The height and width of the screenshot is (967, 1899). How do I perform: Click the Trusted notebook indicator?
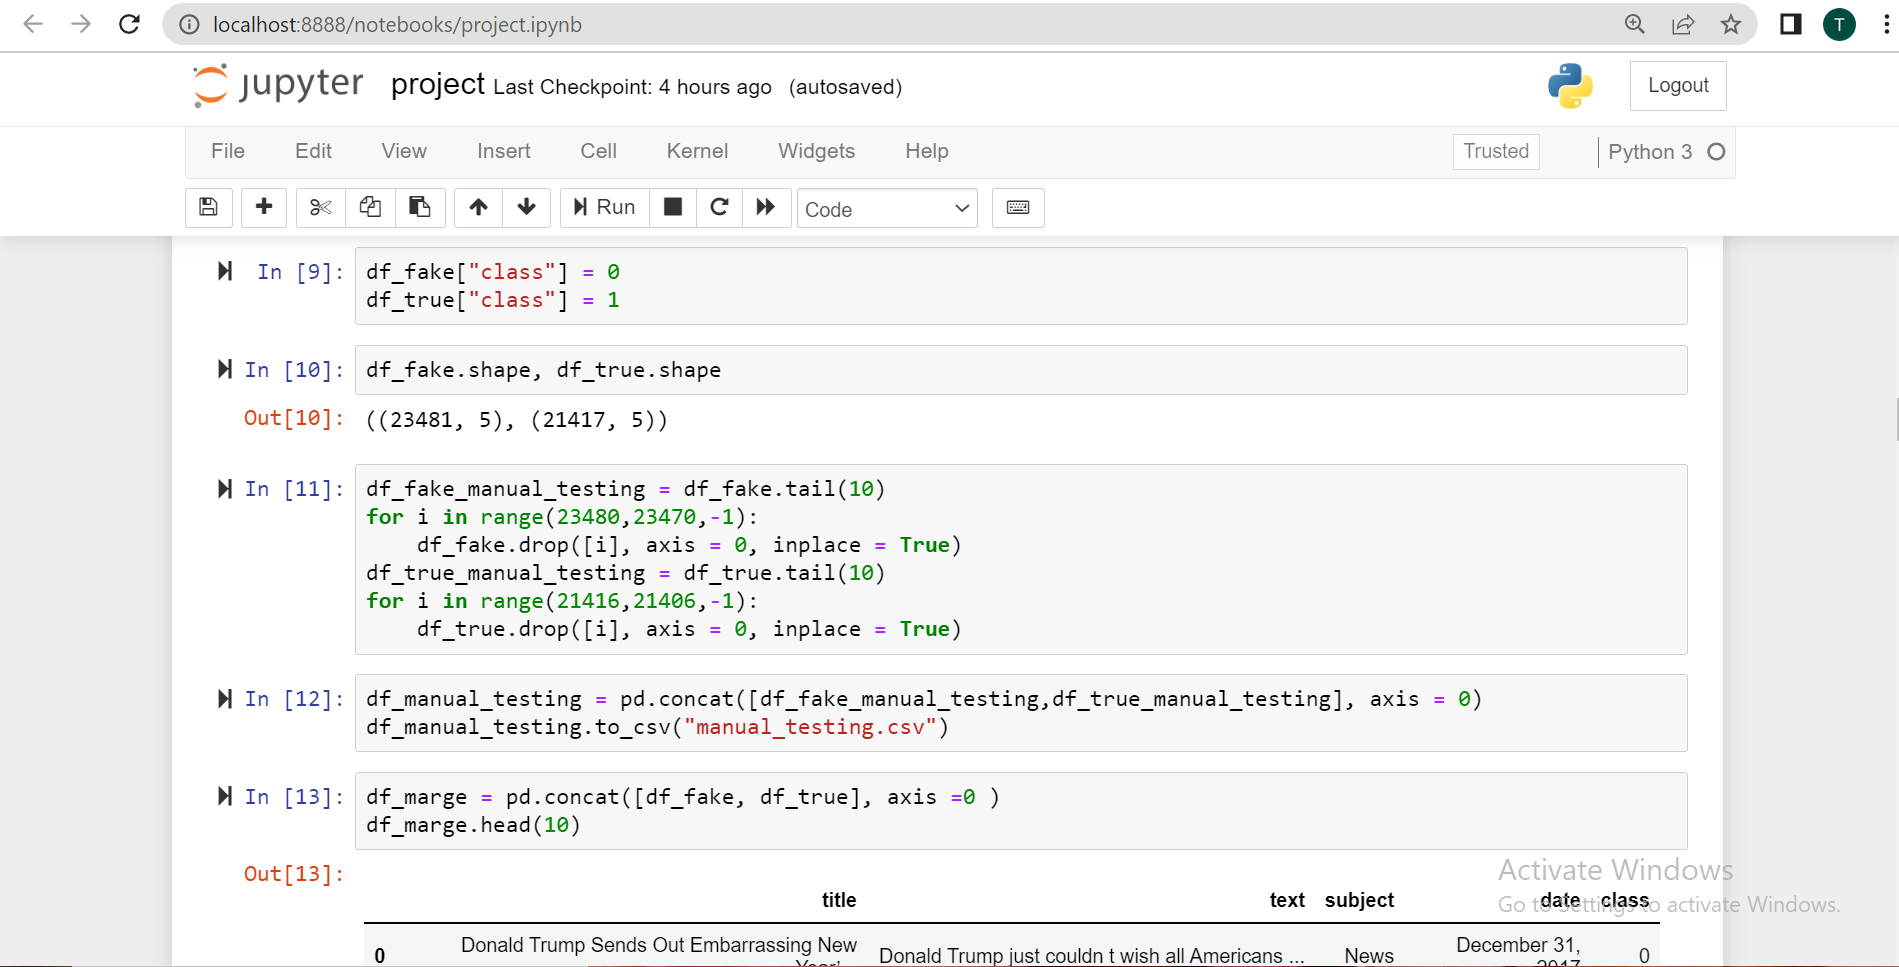1495,151
